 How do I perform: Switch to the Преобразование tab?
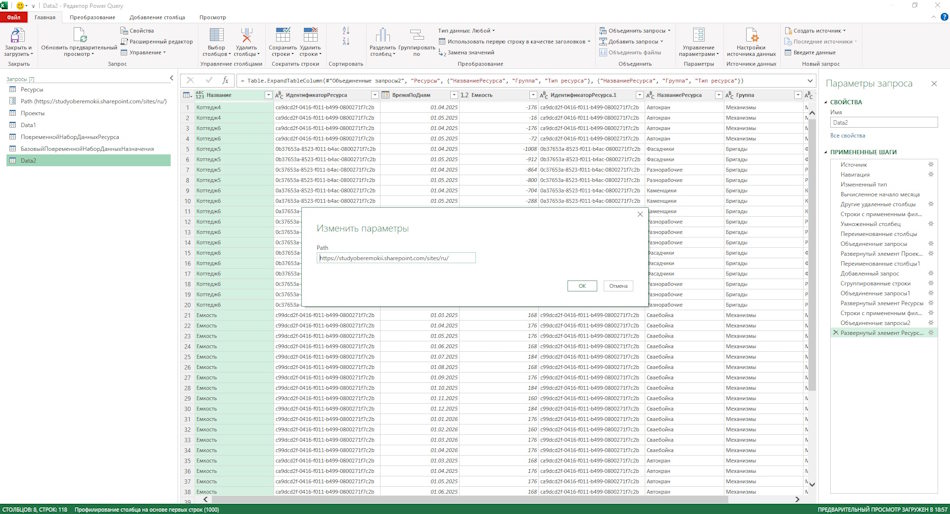(x=92, y=17)
